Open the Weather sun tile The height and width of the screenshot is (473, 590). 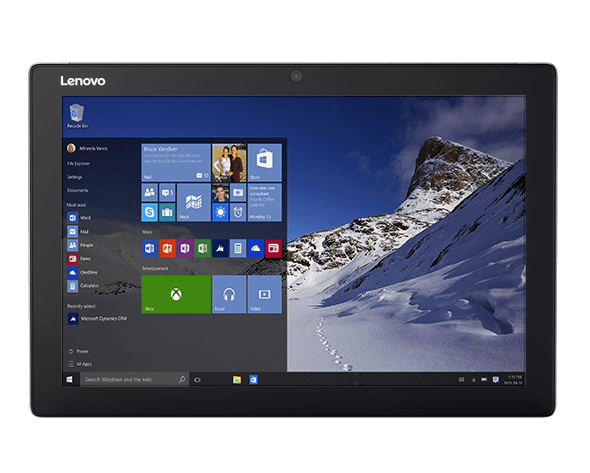pyautogui.click(x=220, y=212)
